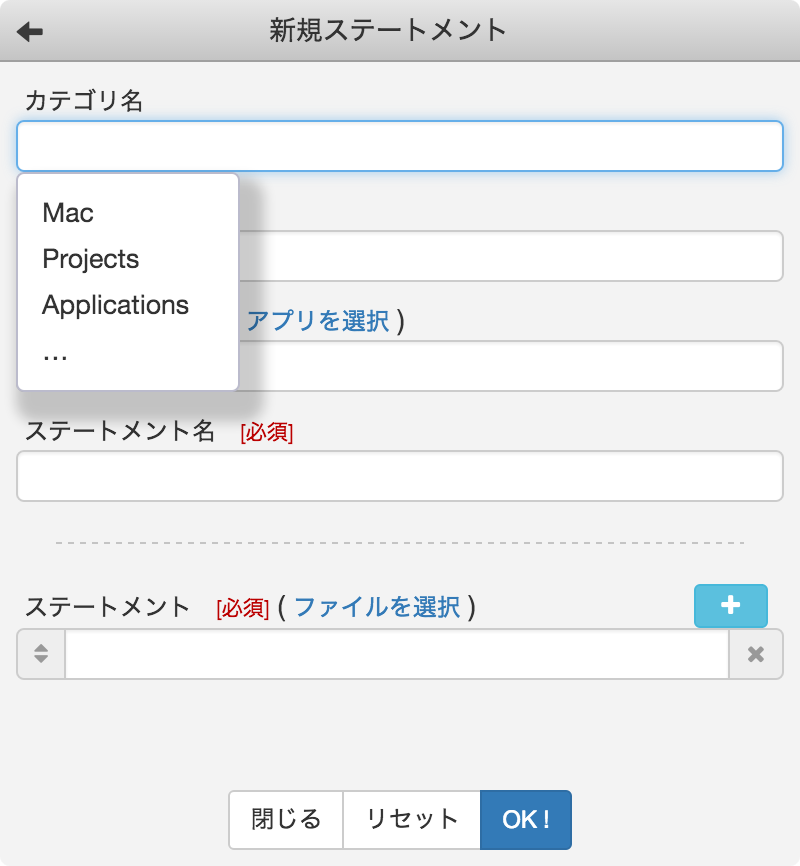Image resolution: width=800 pixels, height=866 pixels.
Task: Click the text field under アプリを選択
Action: pyautogui.click(x=510, y=366)
